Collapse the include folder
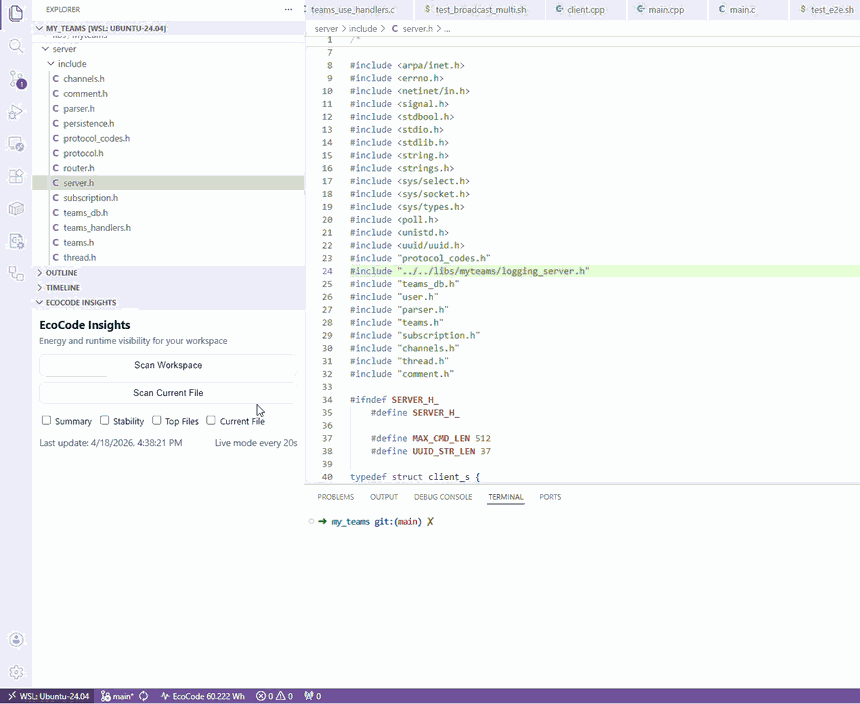860x704 pixels. [x=51, y=64]
